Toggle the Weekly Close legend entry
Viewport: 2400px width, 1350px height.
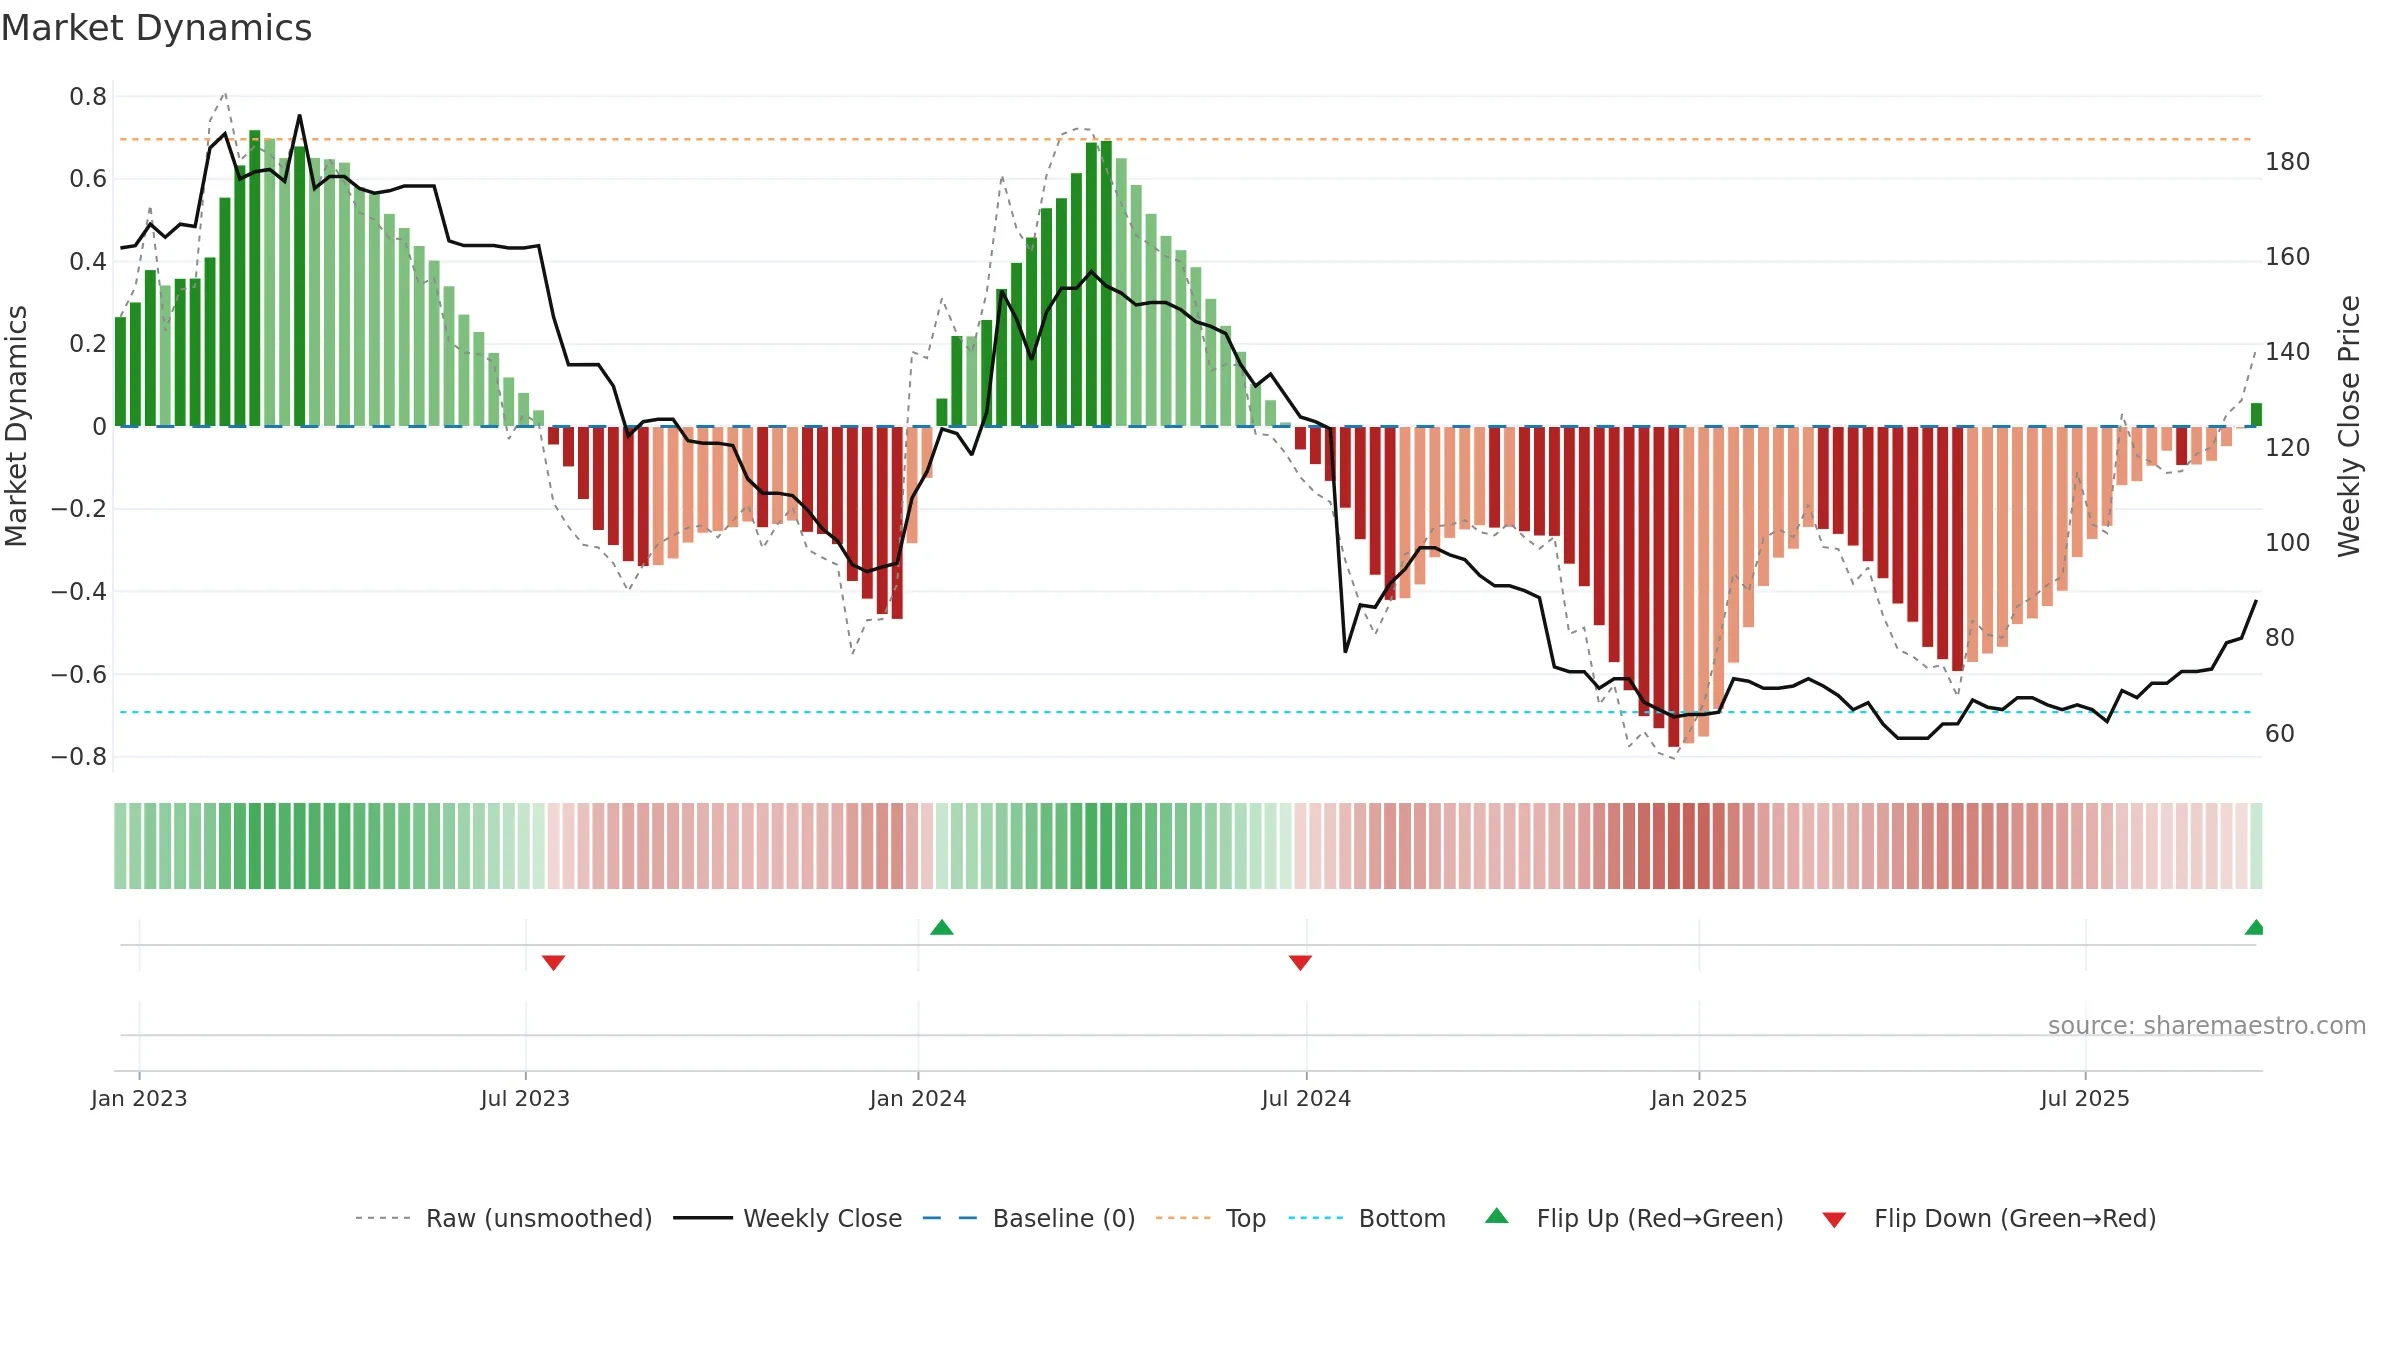coord(787,1218)
